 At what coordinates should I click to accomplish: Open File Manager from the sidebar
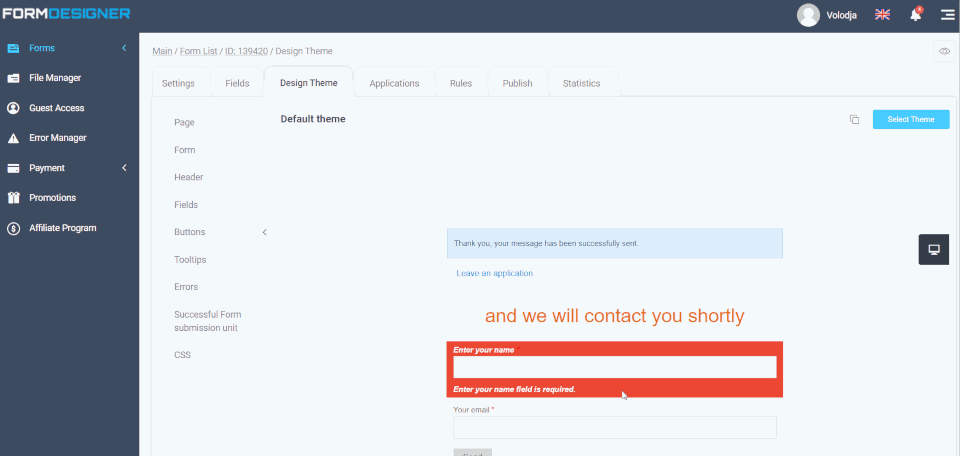(x=55, y=78)
